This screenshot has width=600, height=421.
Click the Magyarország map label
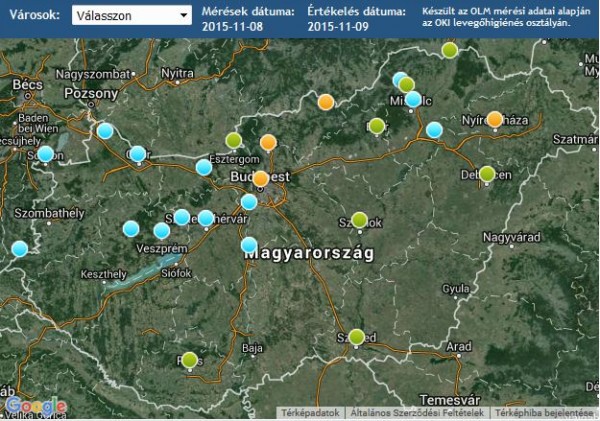pos(310,254)
